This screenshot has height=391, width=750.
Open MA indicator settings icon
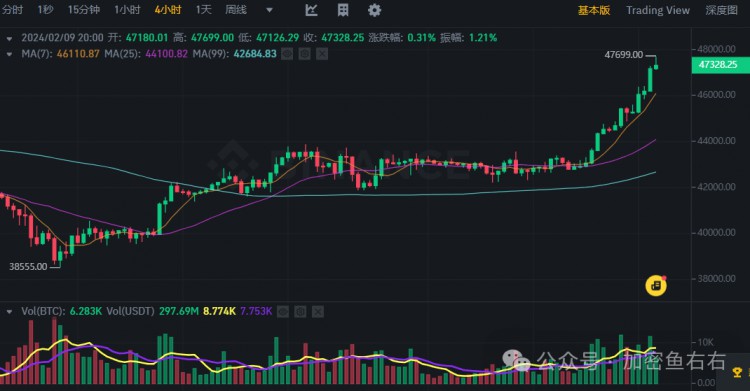click(305, 54)
